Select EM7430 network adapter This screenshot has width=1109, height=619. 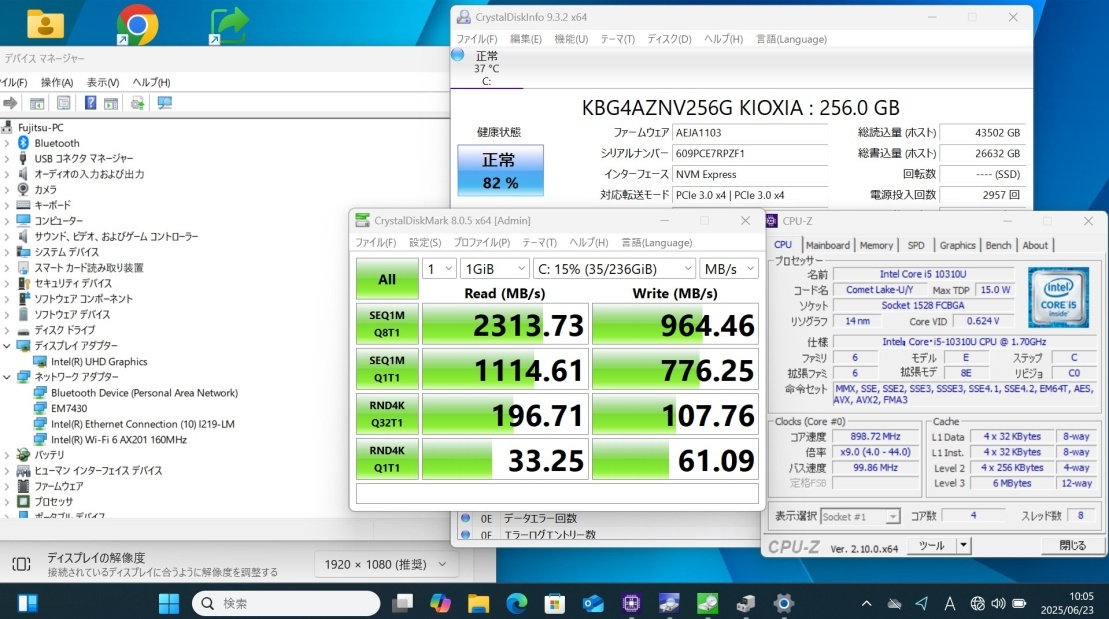coord(69,408)
